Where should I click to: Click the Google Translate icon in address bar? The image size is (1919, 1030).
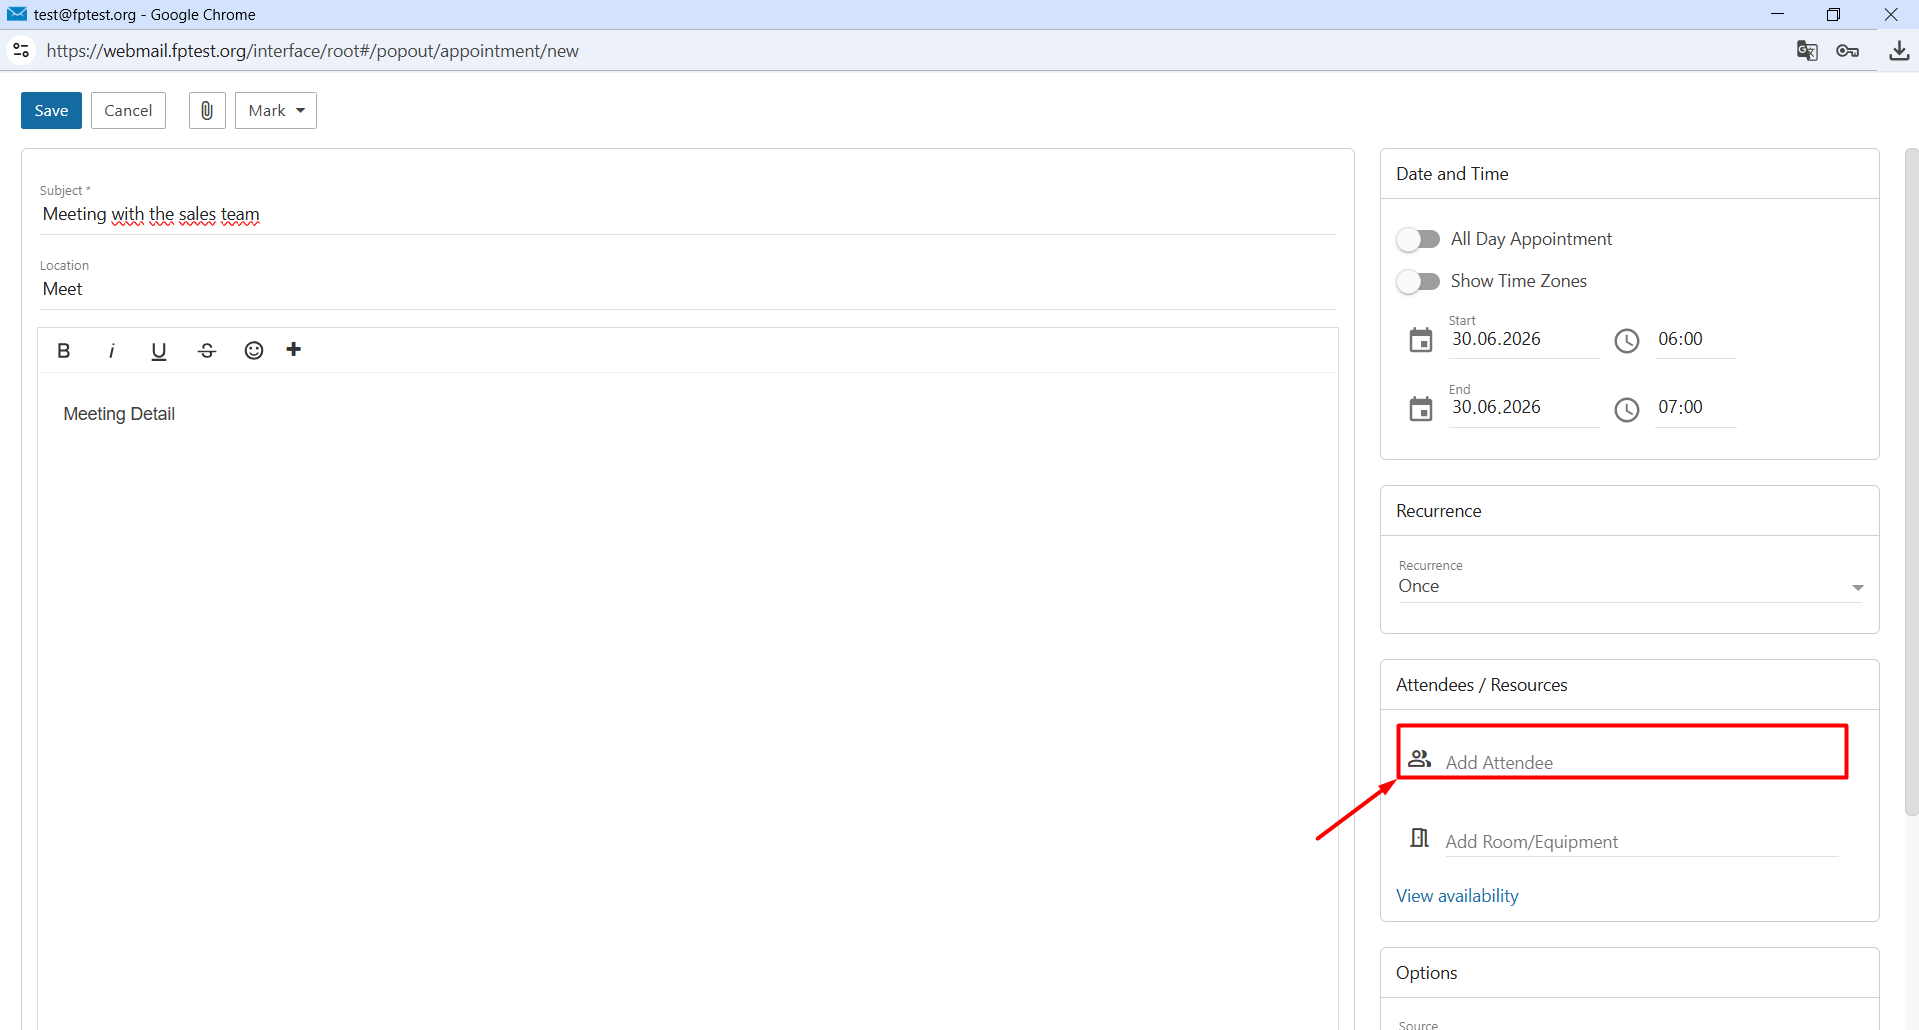point(1807,51)
